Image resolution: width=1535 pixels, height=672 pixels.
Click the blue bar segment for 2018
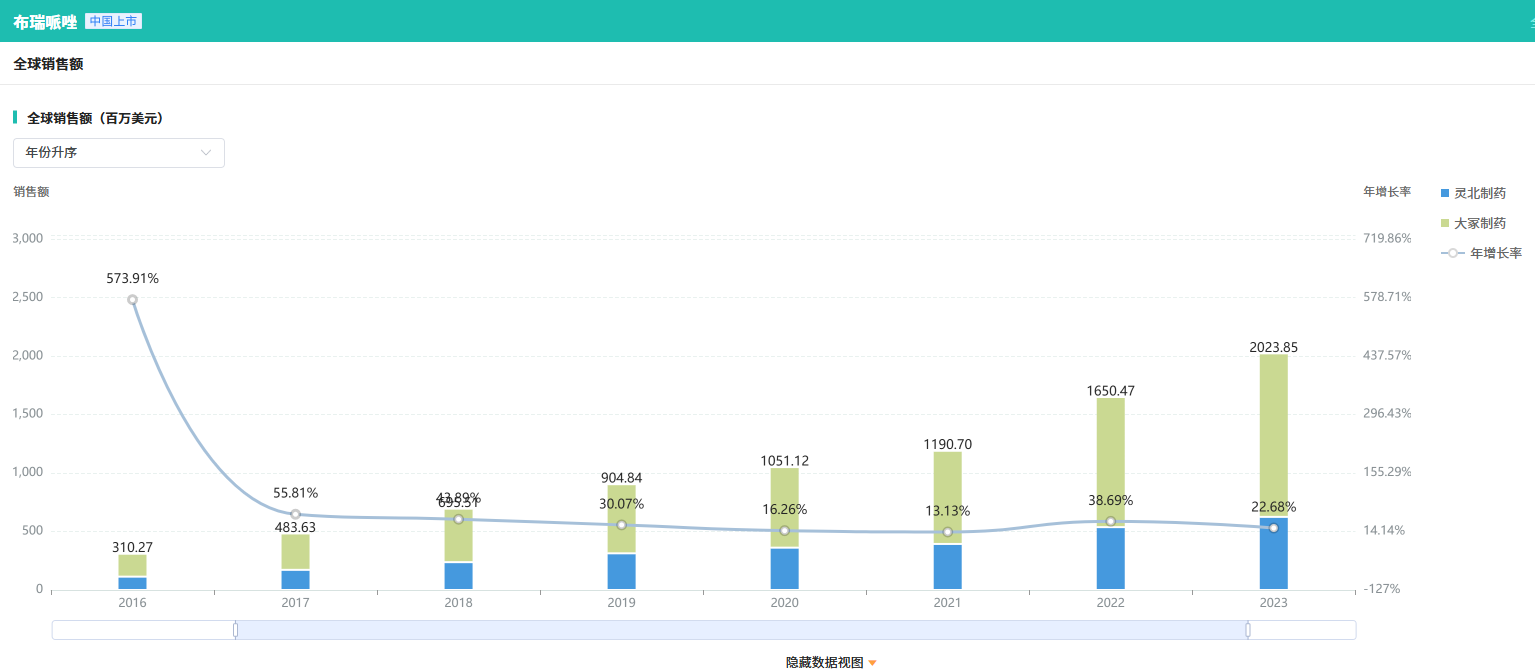click(458, 576)
